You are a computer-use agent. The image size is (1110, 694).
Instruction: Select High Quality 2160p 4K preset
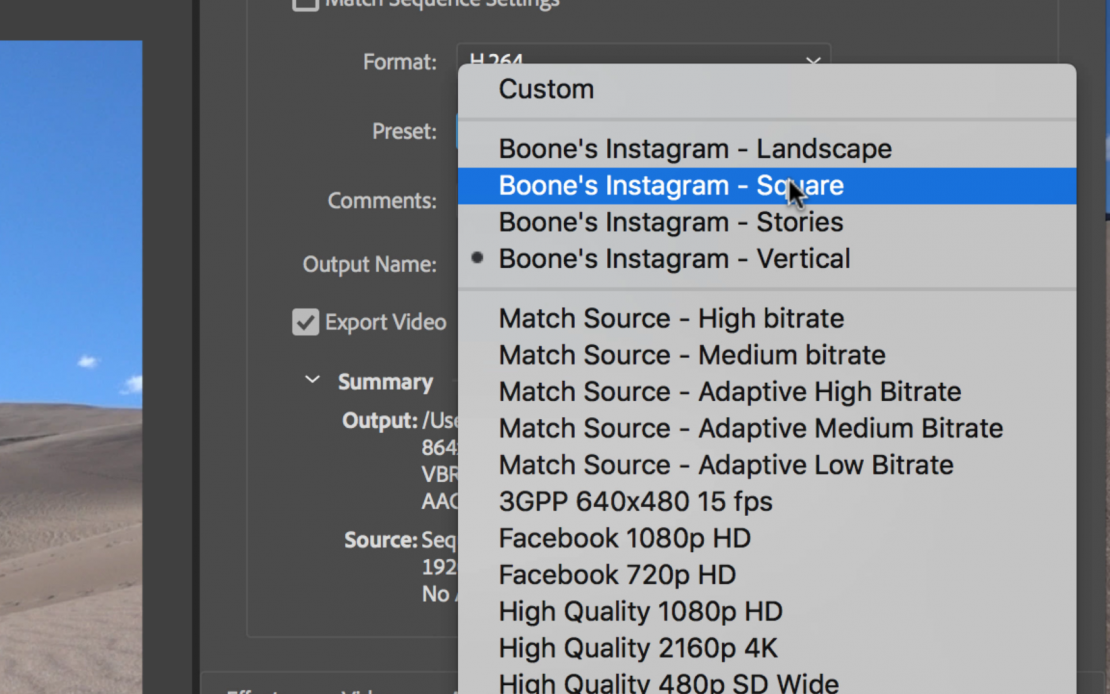(638, 648)
